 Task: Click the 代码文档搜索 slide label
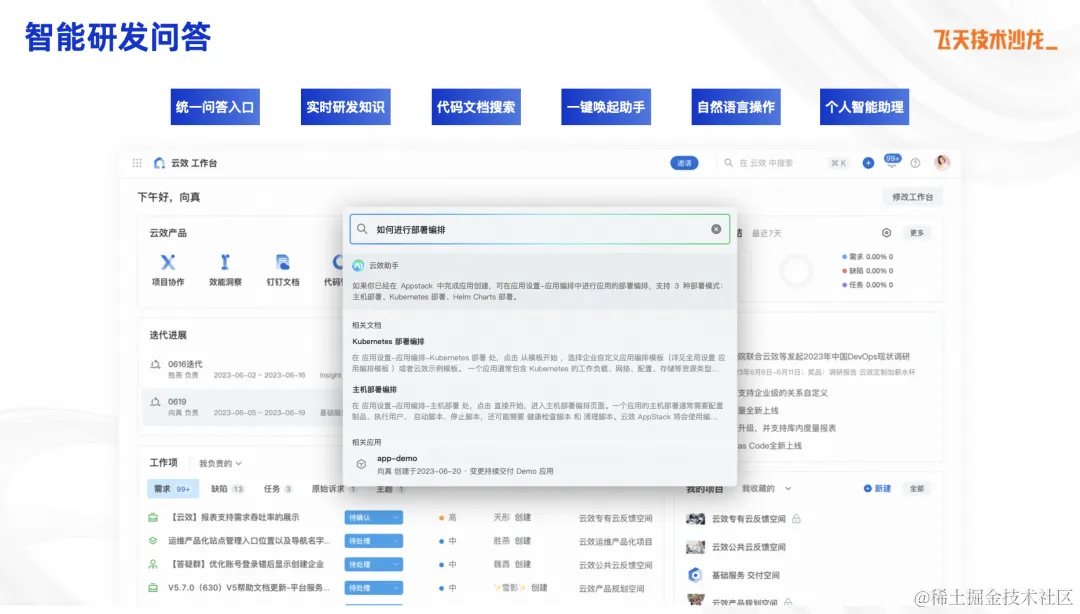[476, 107]
